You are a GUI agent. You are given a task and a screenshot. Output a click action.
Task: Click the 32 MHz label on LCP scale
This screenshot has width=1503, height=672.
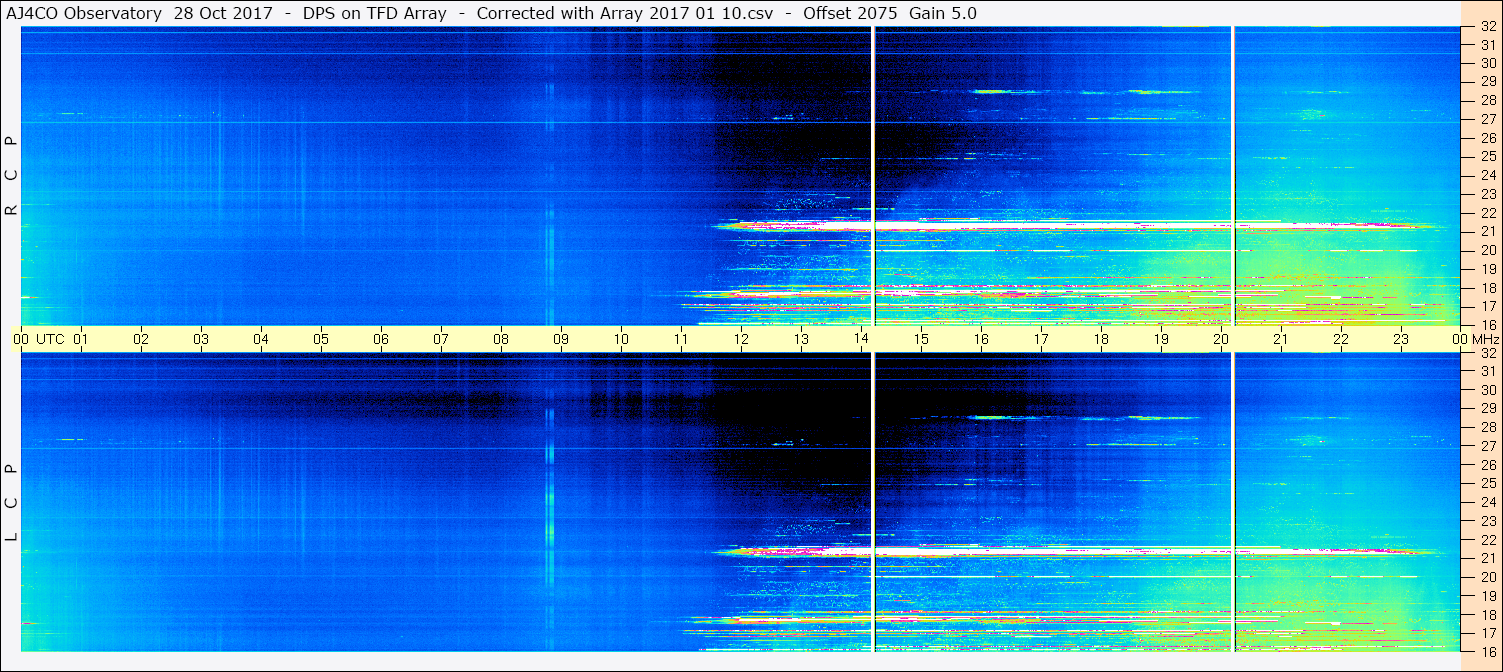(x=1488, y=353)
